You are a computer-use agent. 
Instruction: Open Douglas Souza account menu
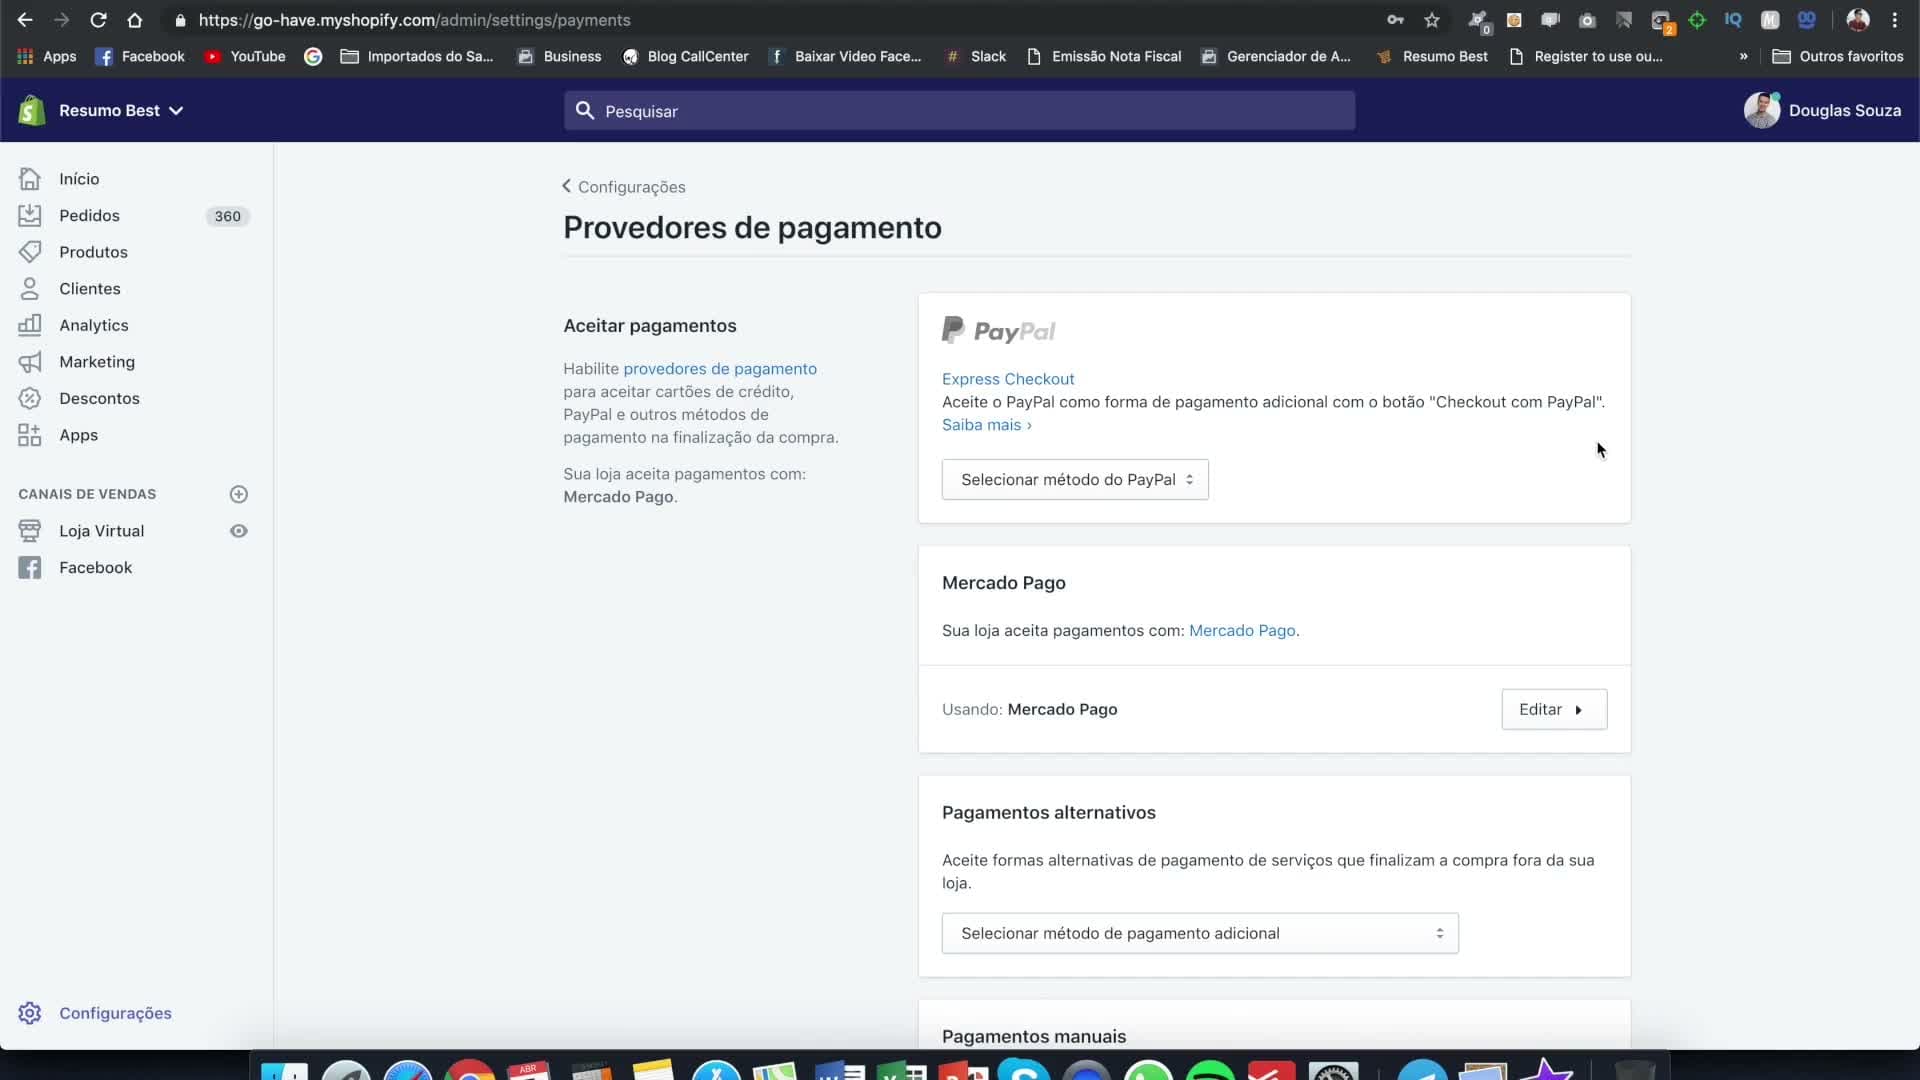(x=1822, y=110)
